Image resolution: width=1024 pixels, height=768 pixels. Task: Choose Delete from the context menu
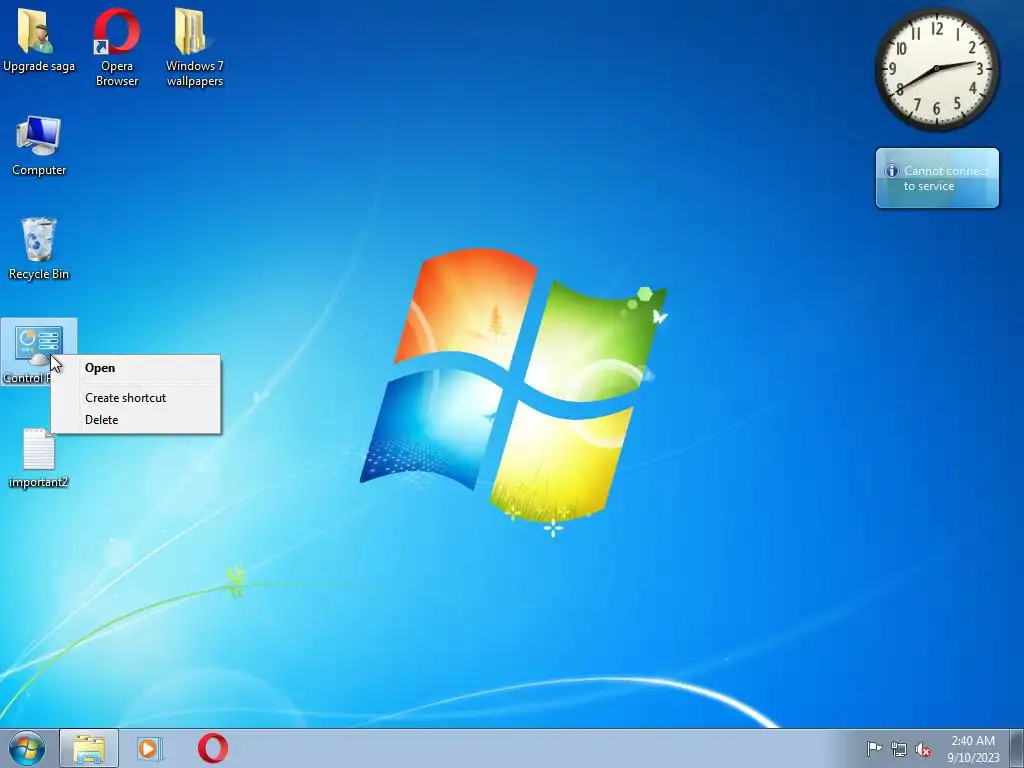(x=136, y=420)
